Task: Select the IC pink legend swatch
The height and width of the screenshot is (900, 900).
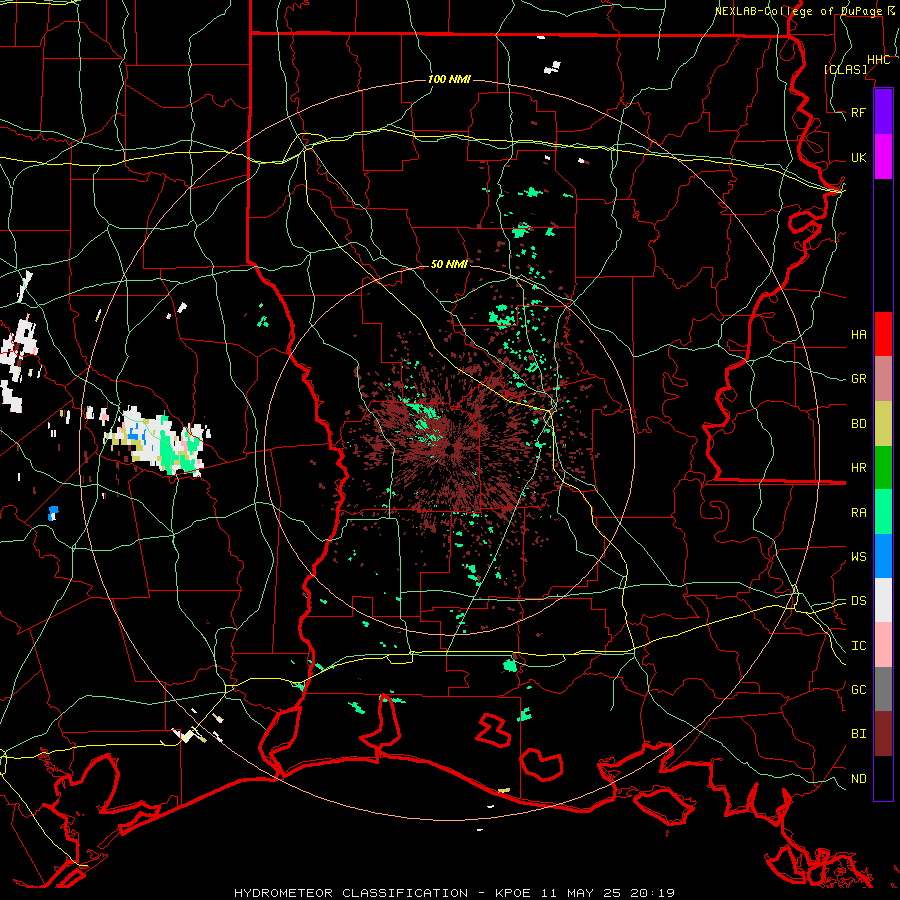Action: tap(883, 645)
